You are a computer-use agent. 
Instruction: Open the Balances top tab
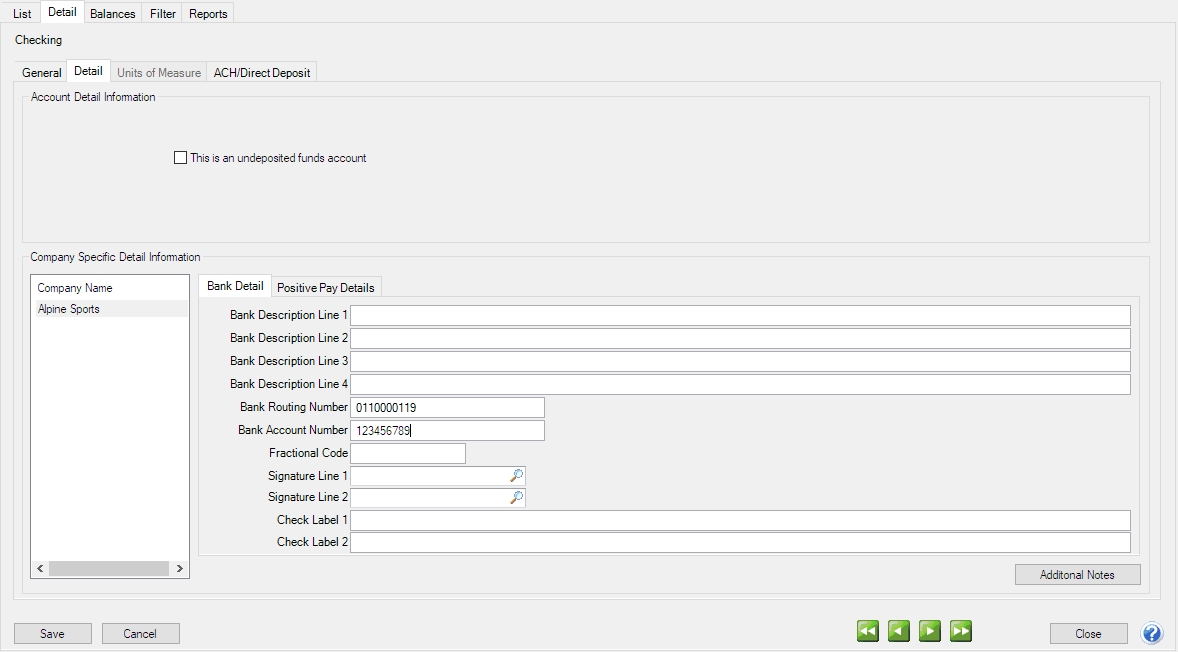112,14
